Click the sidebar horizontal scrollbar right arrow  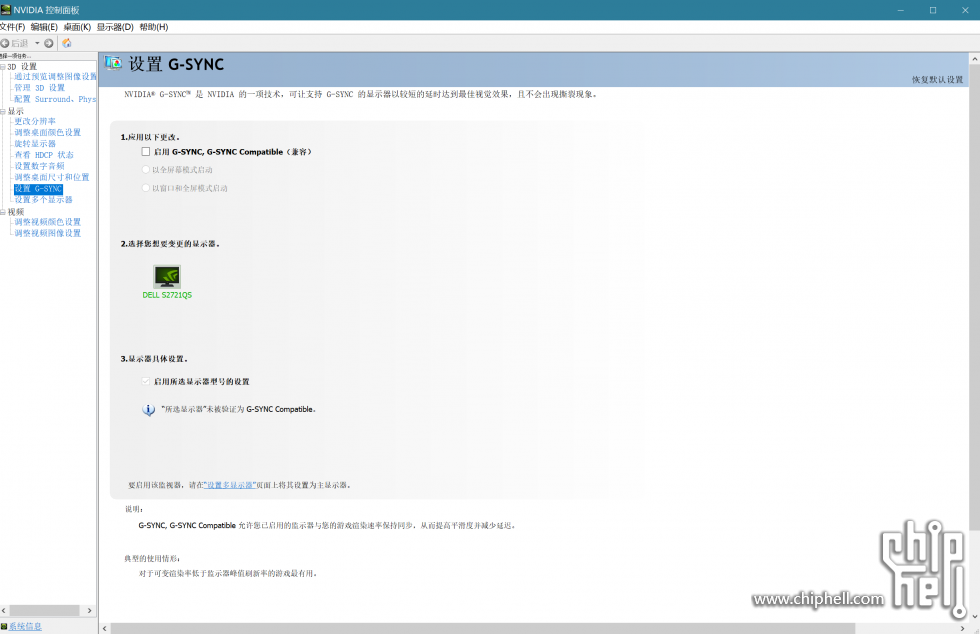[89, 610]
